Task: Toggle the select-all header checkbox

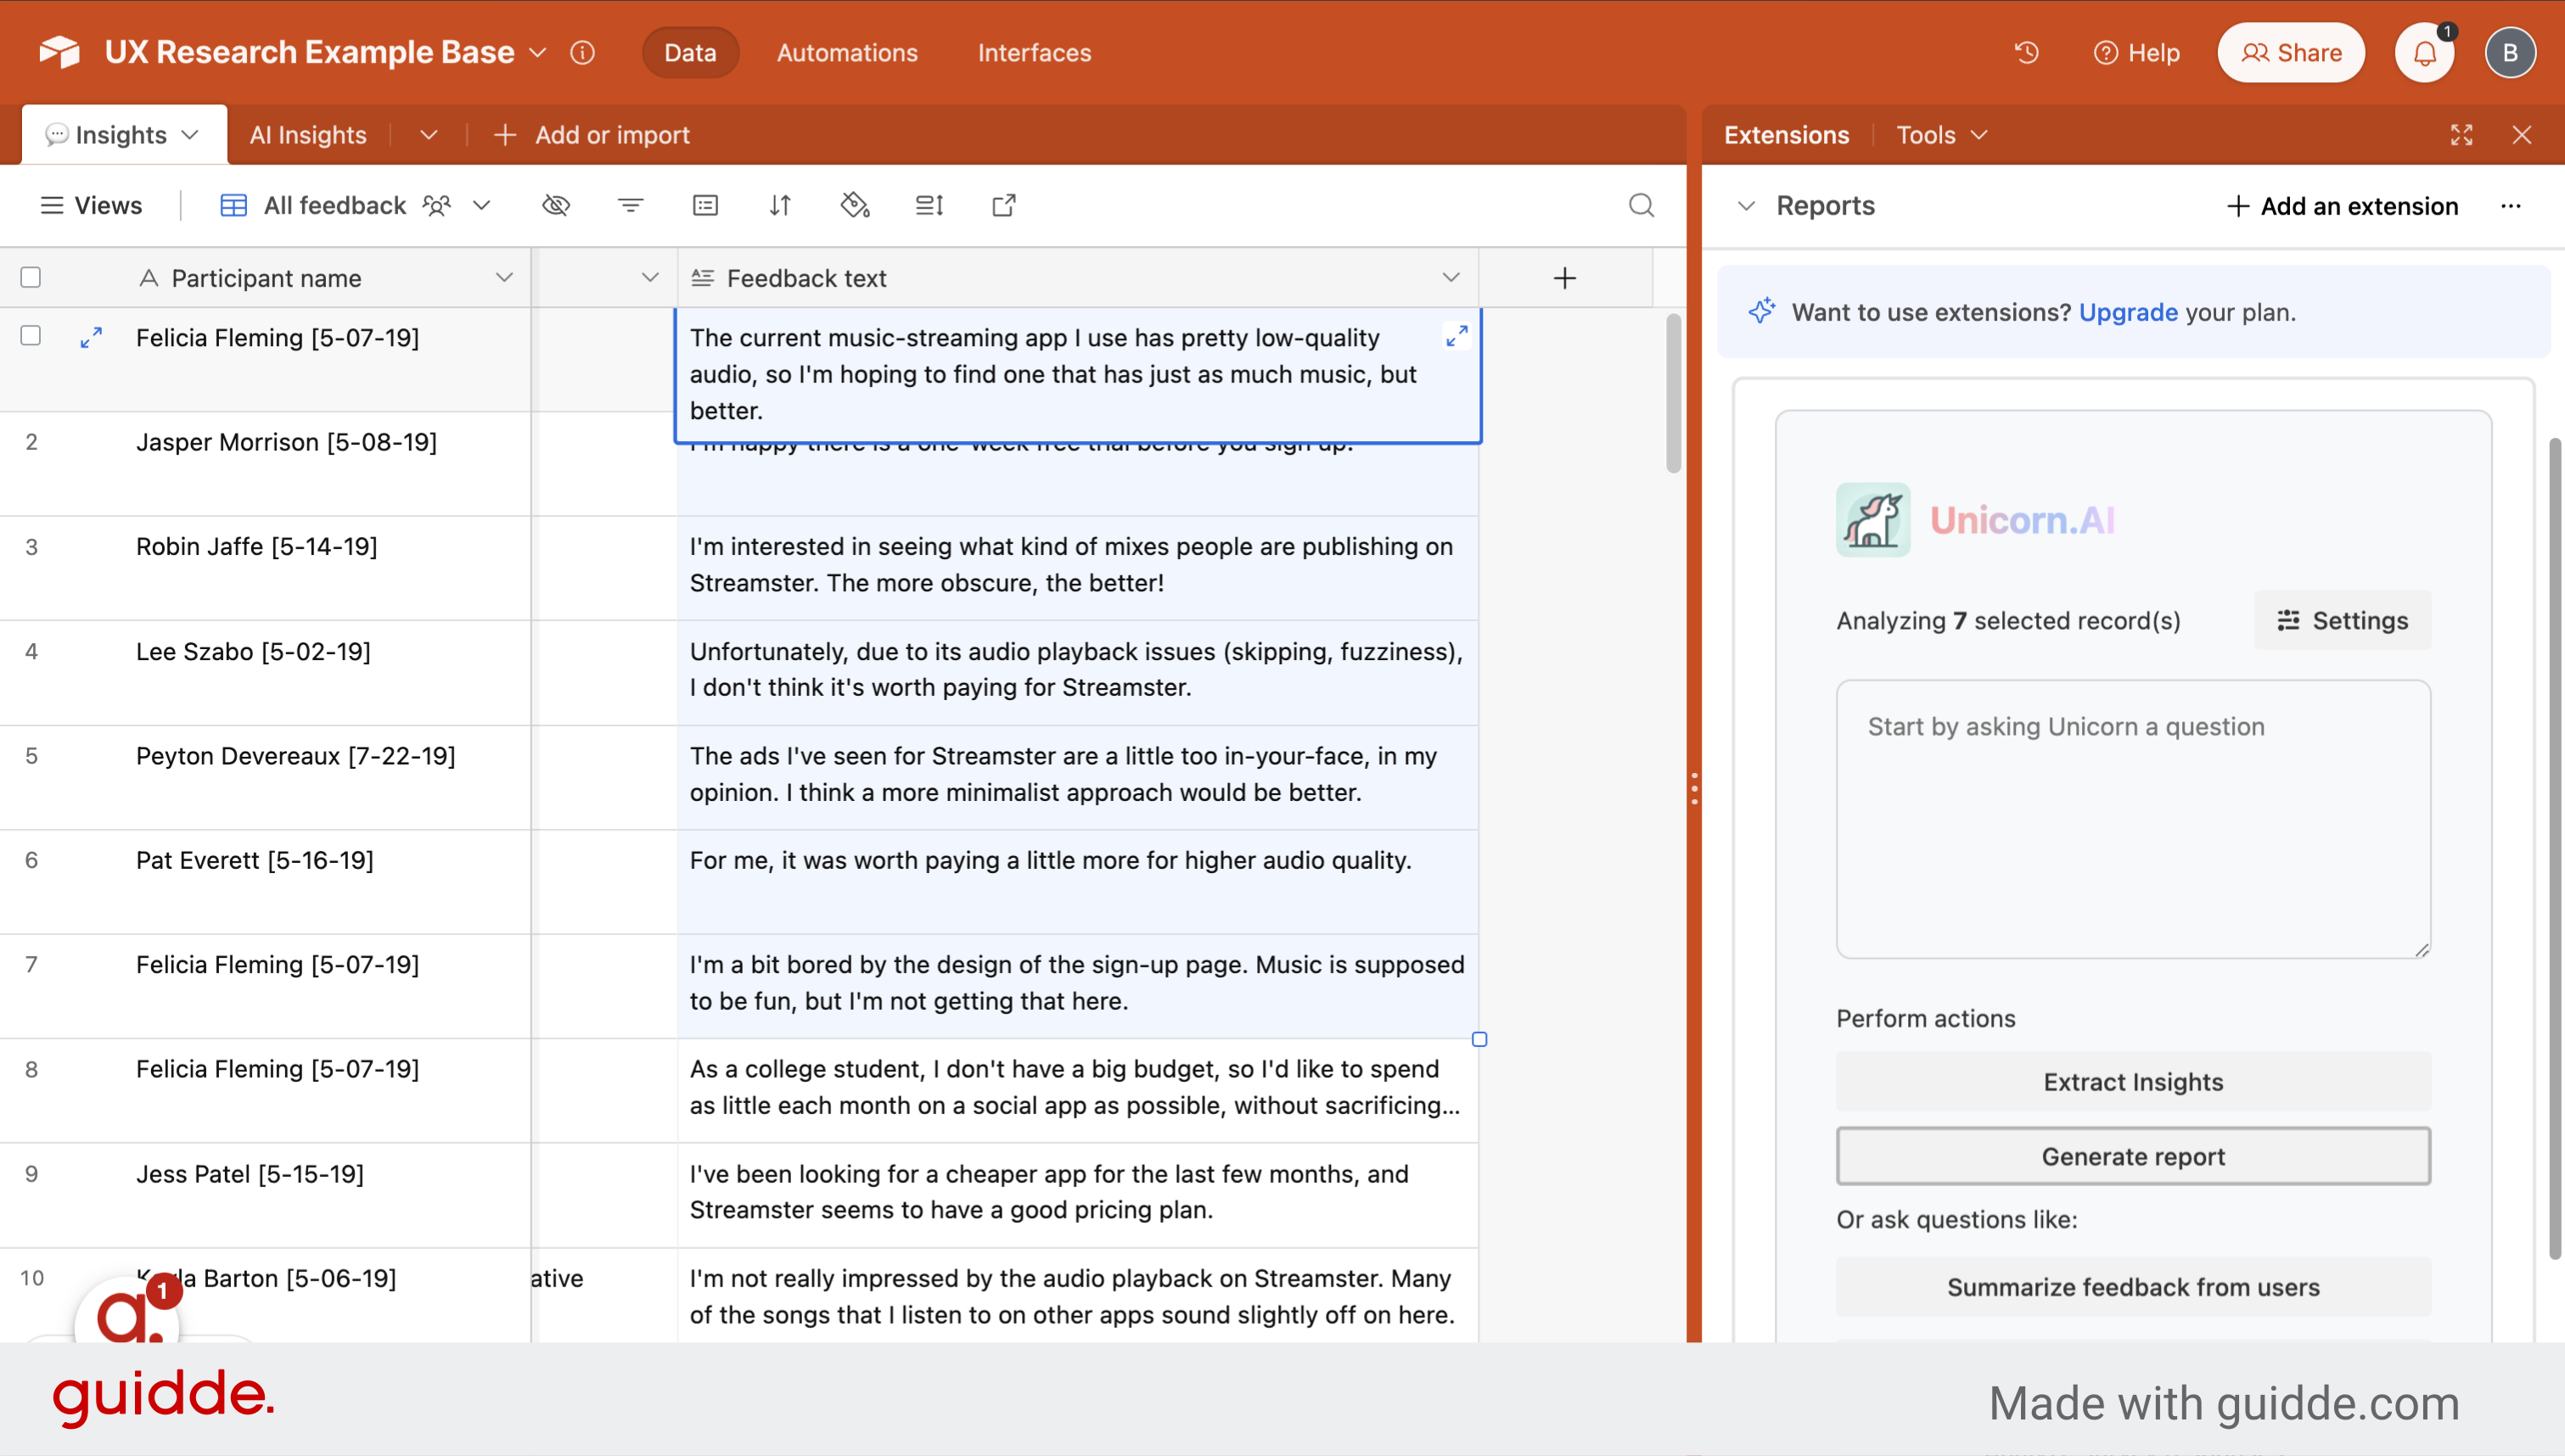Action: click(31, 277)
